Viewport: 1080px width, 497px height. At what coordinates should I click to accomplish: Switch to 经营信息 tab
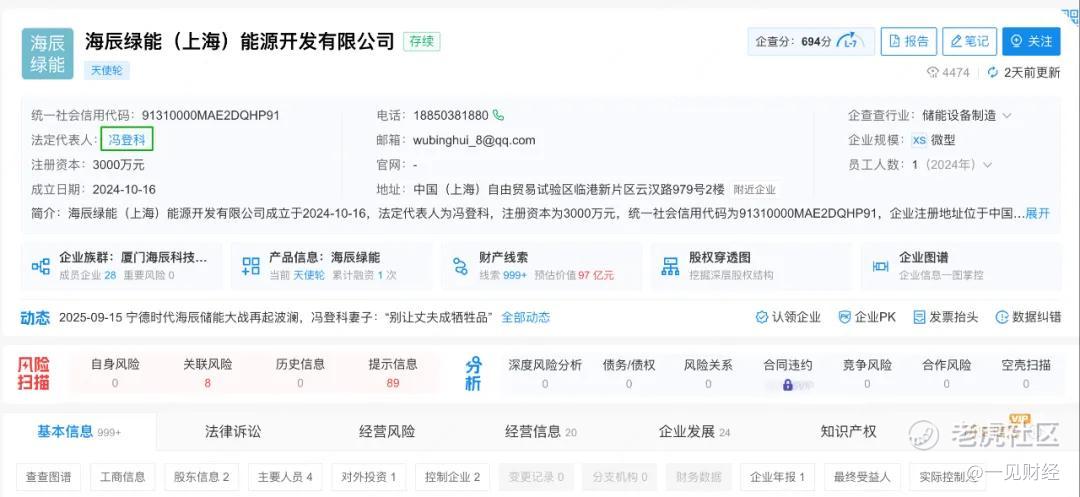pos(541,432)
